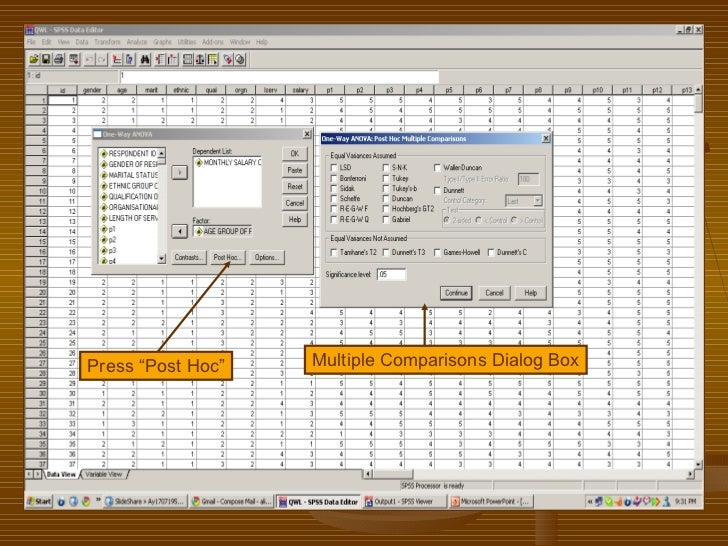Viewport: 728px width, 546px height.
Task: Click the Find binoculars icon
Action: [x=145, y=59]
